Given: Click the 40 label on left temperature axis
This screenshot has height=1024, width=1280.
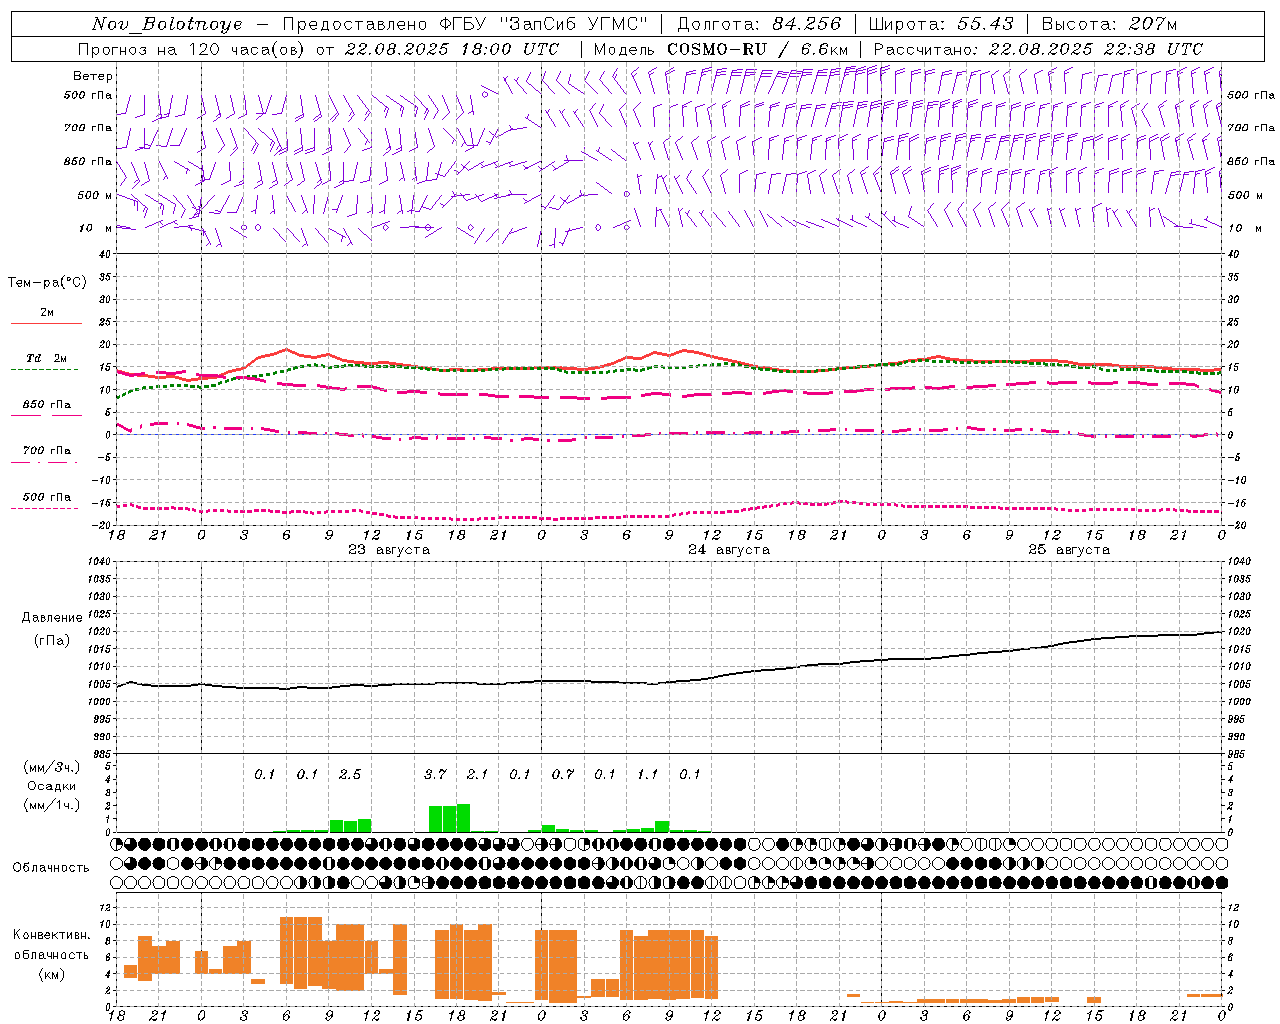Looking at the screenshot, I should point(104,254).
